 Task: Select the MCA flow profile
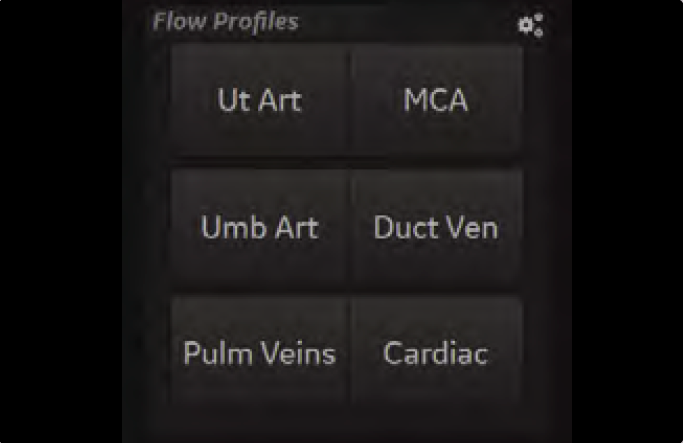tap(436, 100)
